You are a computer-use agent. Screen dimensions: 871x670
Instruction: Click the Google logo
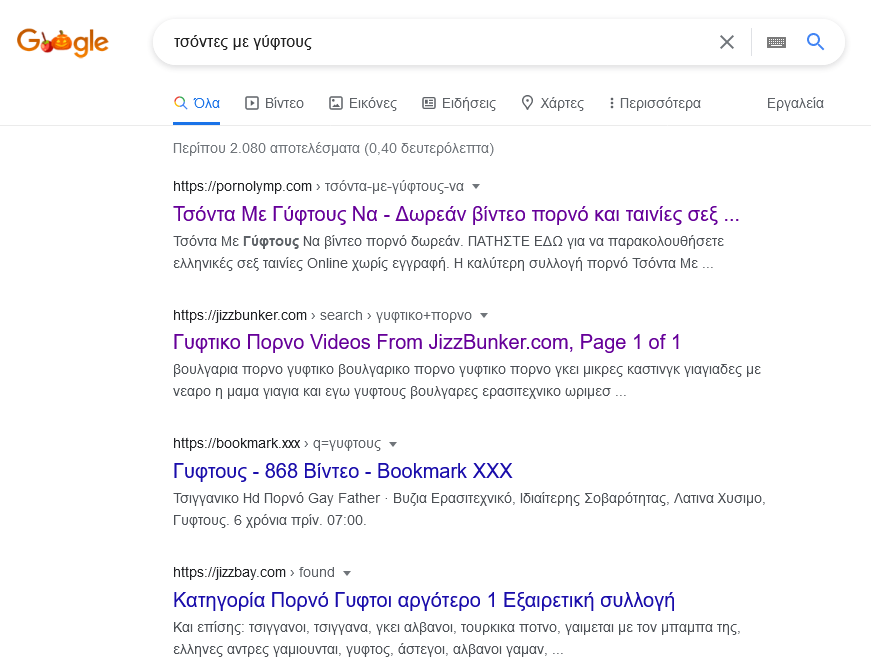[x=62, y=42]
